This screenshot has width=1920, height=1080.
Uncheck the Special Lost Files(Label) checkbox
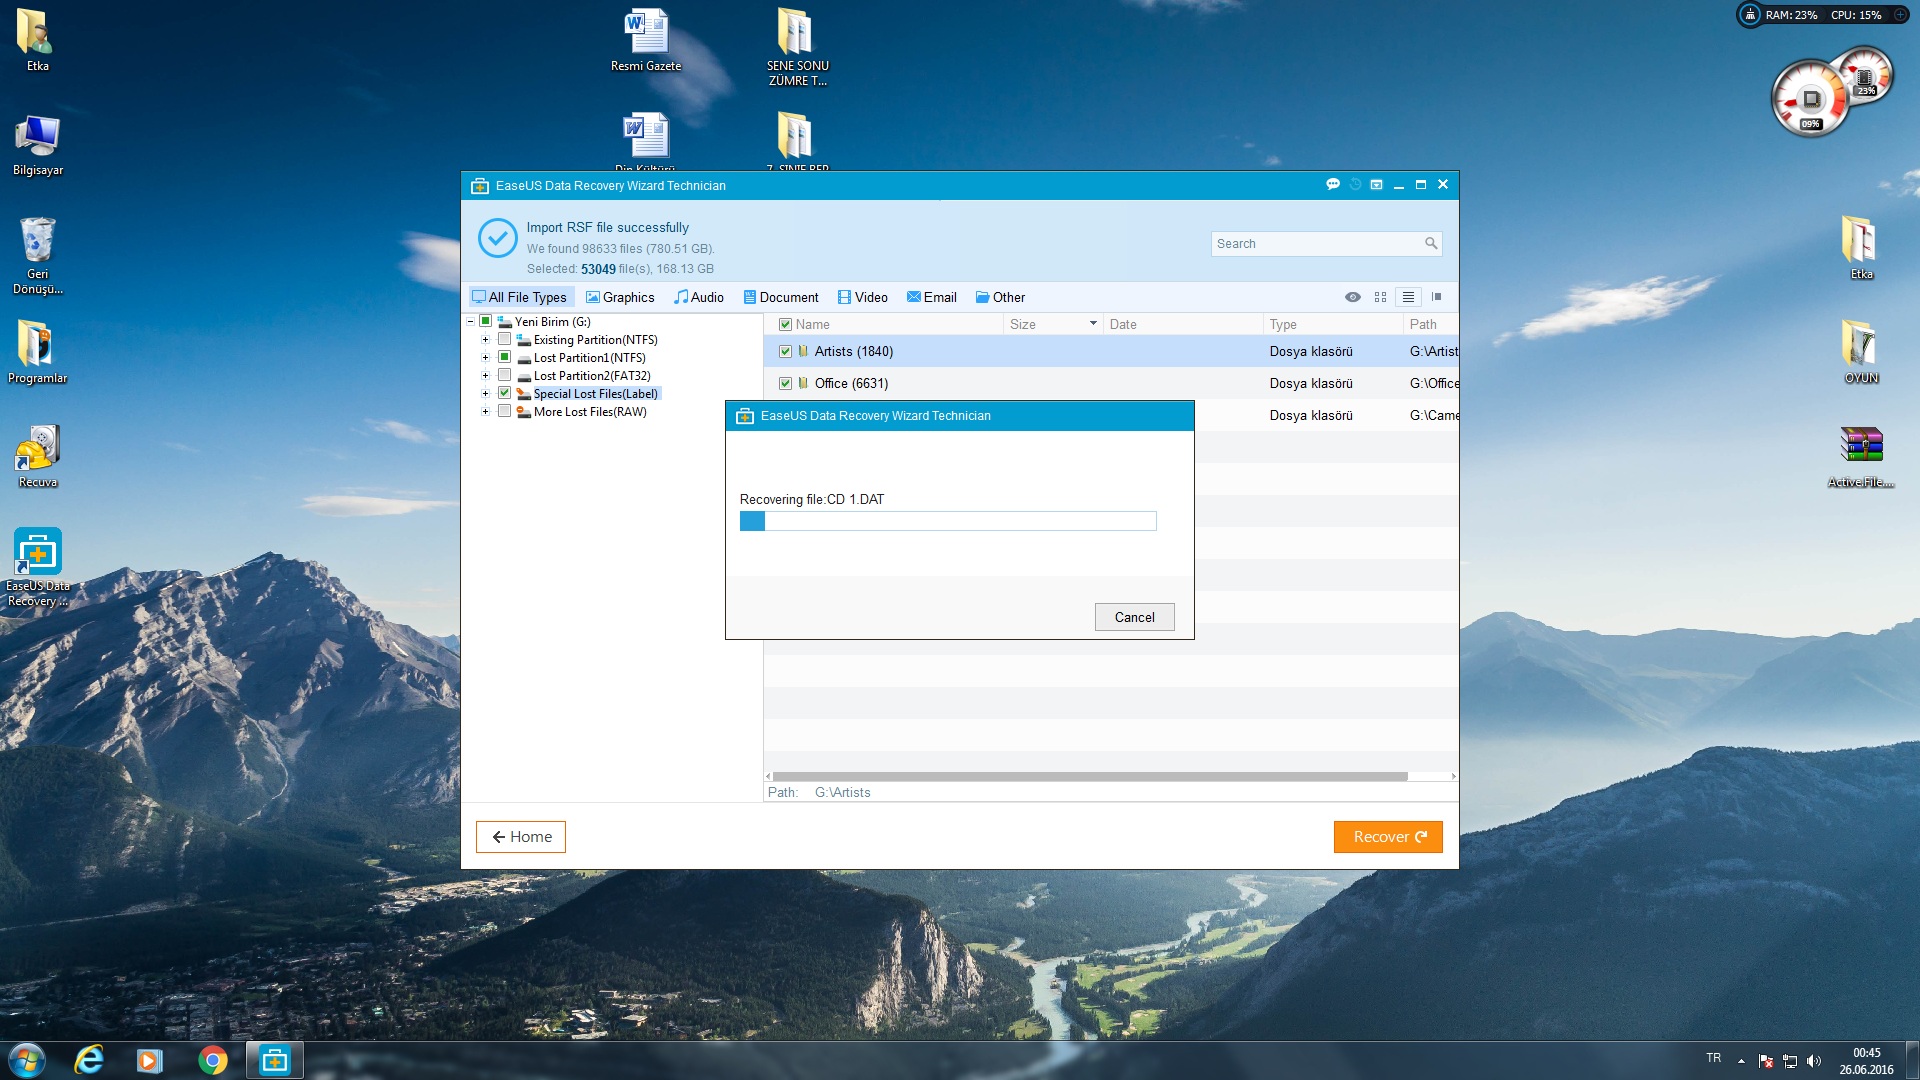click(x=504, y=393)
